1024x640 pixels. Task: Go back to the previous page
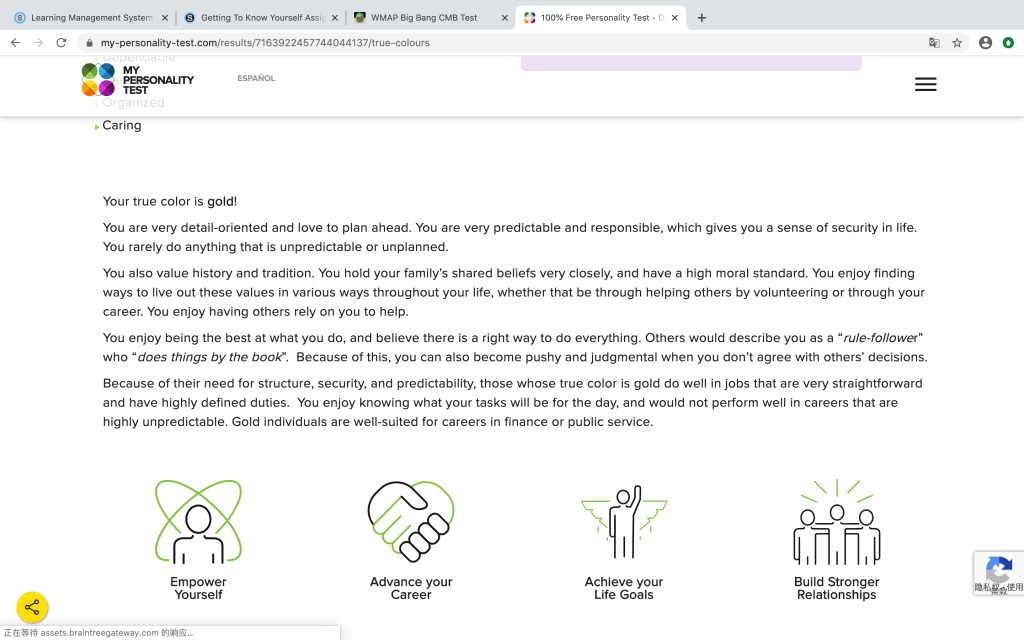pos(15,43)
